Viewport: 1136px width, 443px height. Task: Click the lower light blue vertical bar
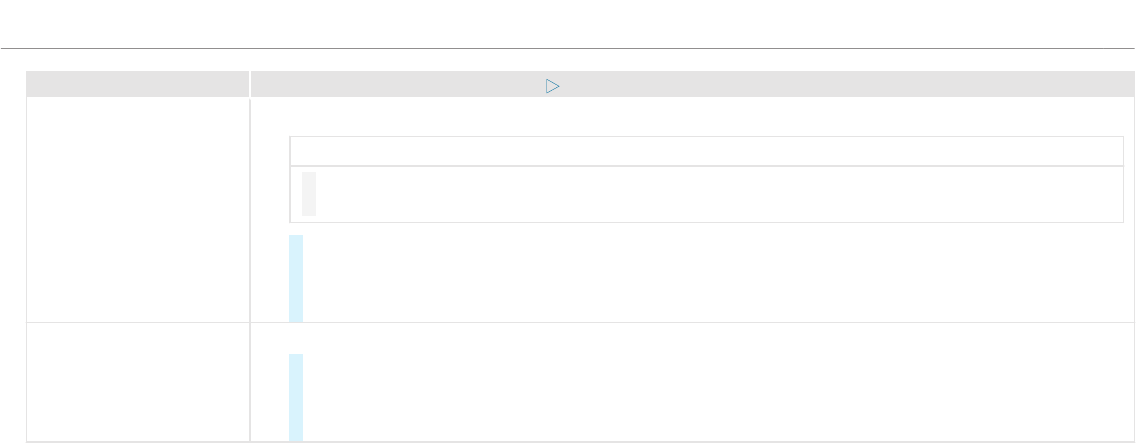pyautogui.click(x=296, y=397)
